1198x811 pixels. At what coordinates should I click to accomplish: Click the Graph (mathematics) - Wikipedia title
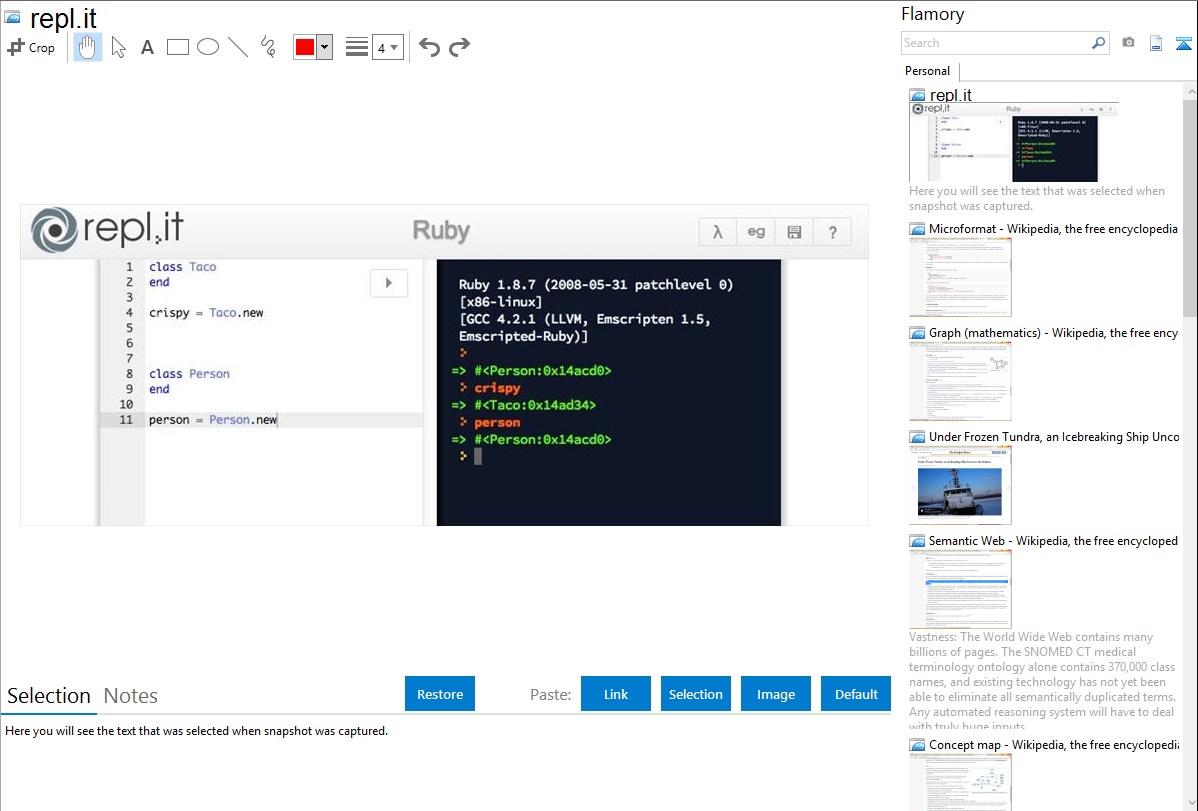1053,333
